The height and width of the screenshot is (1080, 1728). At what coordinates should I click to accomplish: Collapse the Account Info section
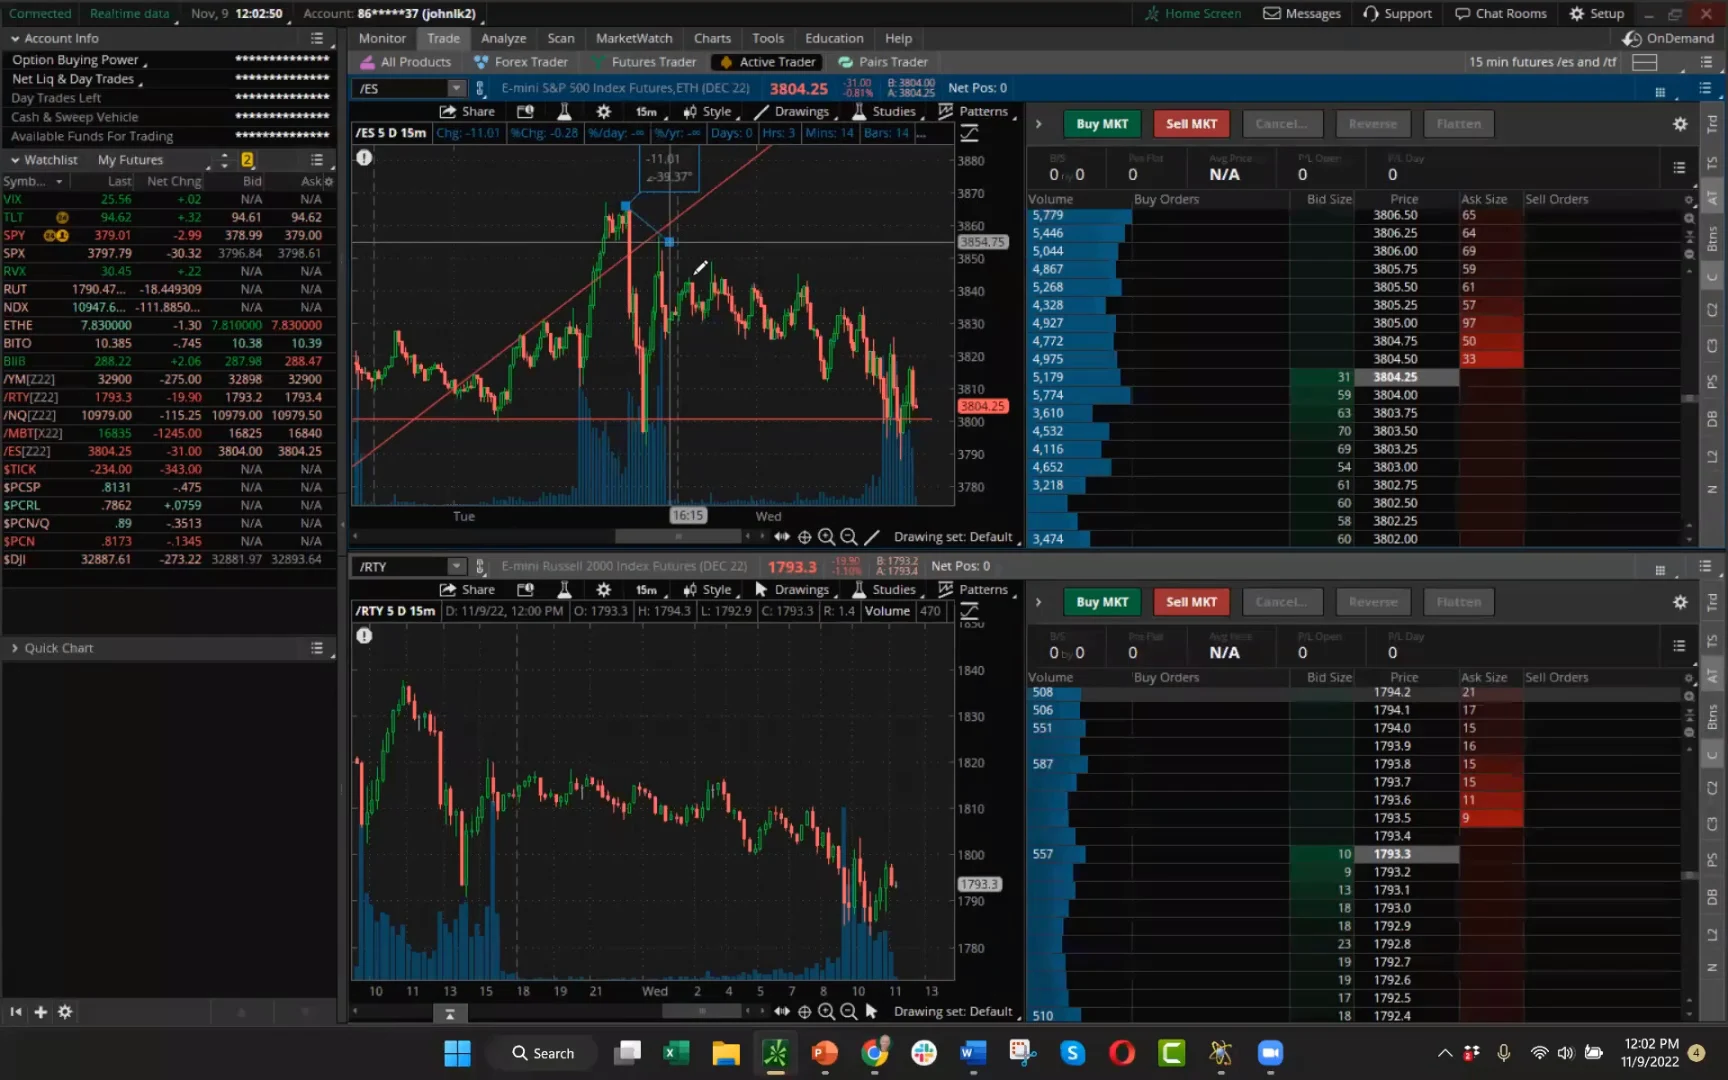[15, 38]
